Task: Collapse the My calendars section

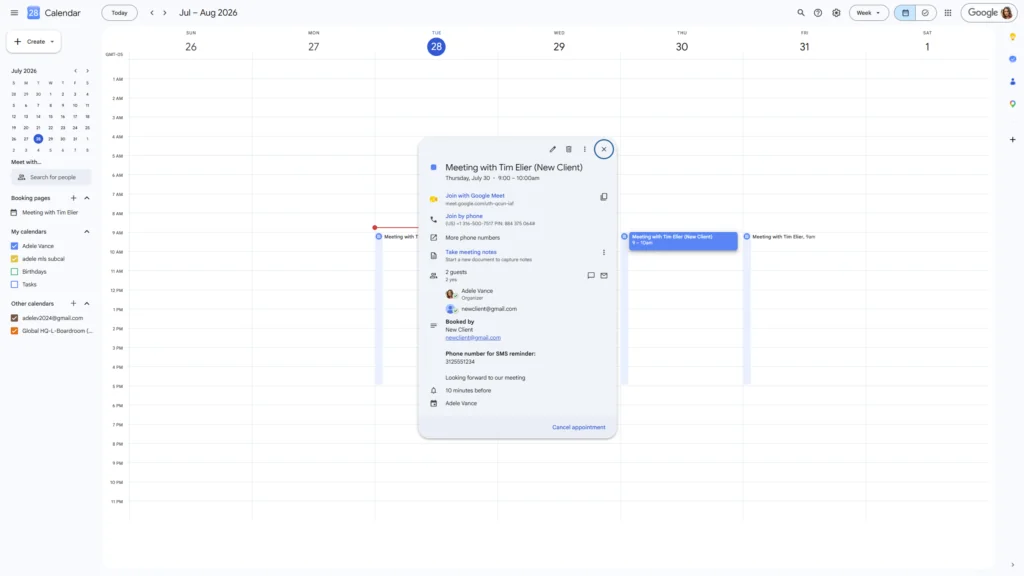Action: 87,232
